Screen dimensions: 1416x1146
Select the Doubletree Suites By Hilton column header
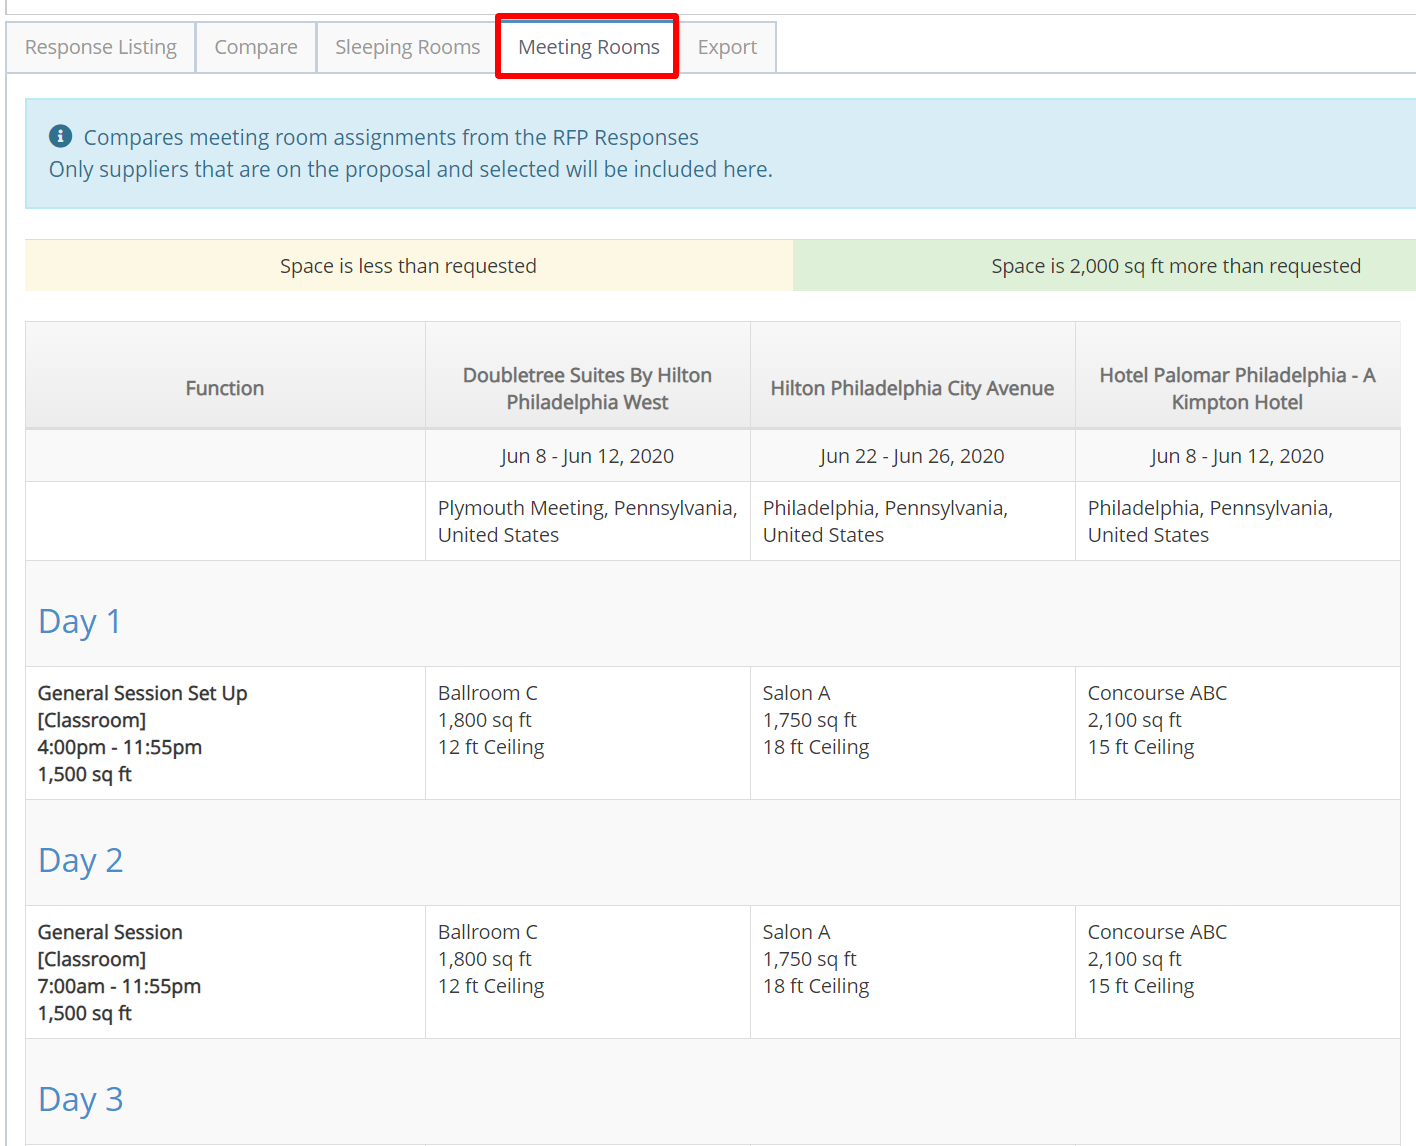(x=587, y=388)
